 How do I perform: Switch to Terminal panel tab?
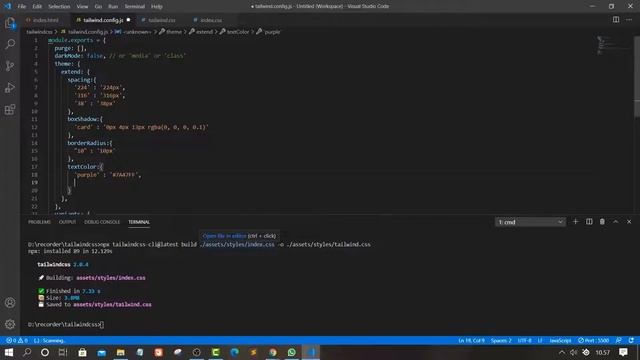pos(139,222)
